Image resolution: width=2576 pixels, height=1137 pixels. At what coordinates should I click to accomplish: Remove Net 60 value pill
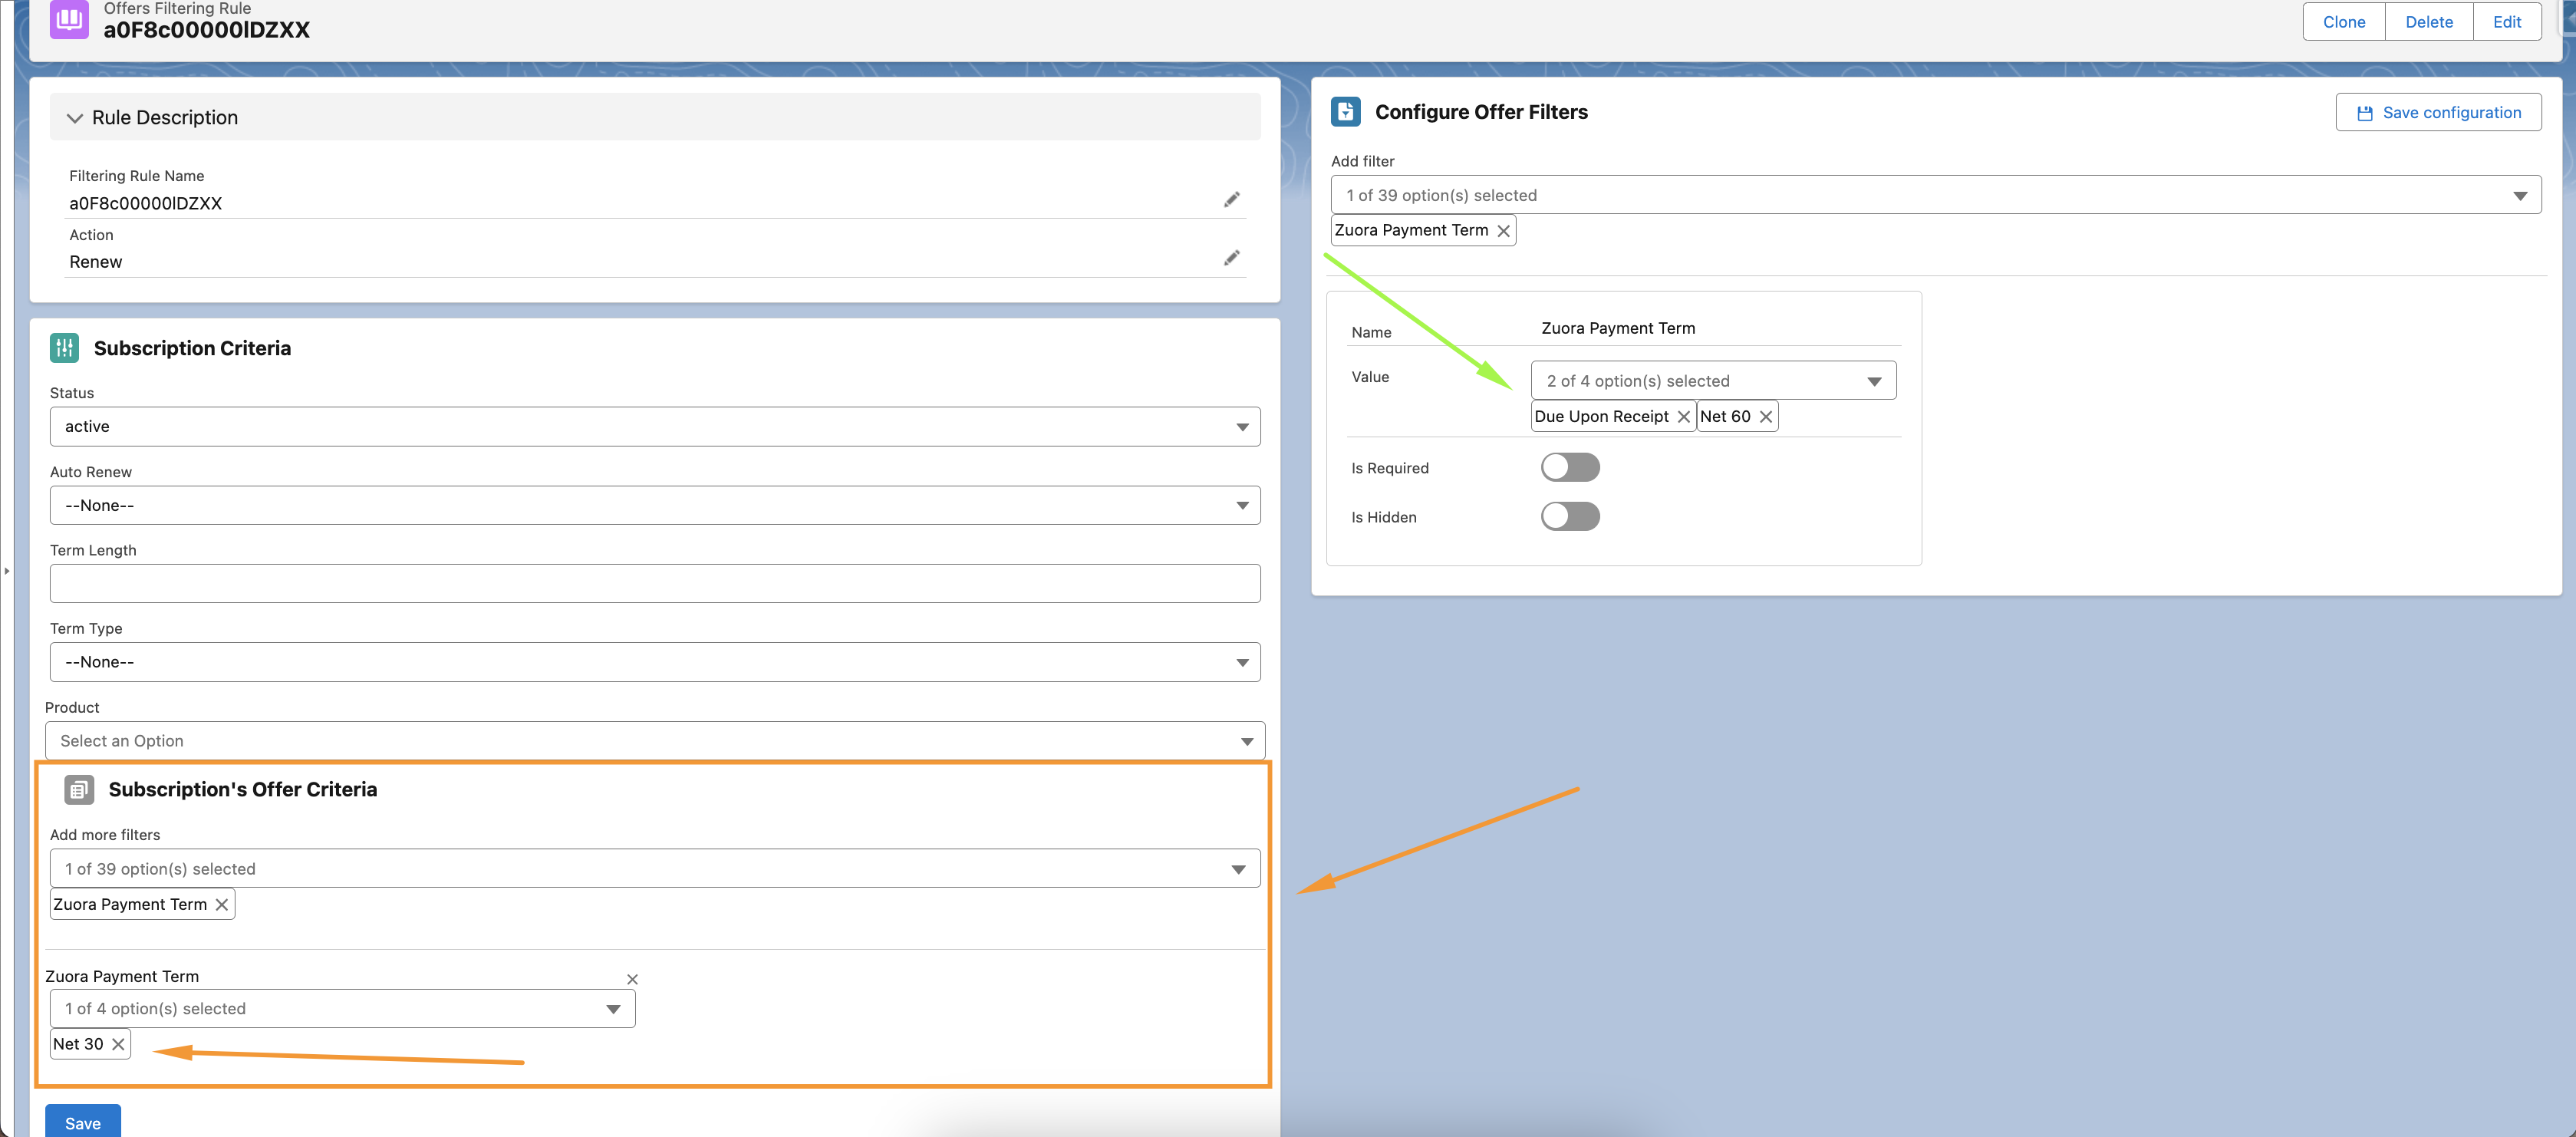point(1765,417)
